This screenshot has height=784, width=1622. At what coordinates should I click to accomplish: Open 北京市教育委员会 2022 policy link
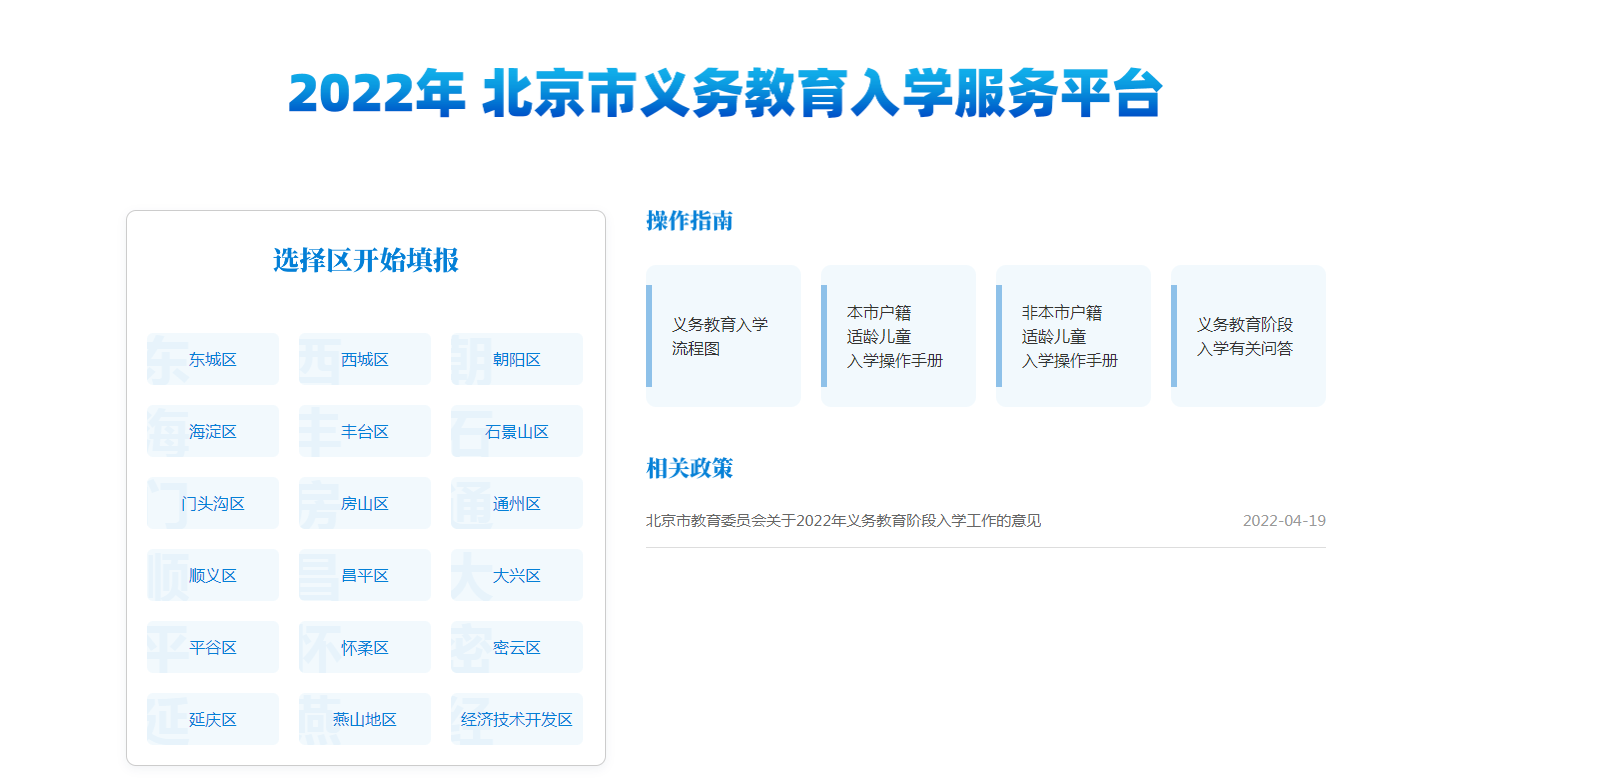pyautogui.click(x=843, y=521)
